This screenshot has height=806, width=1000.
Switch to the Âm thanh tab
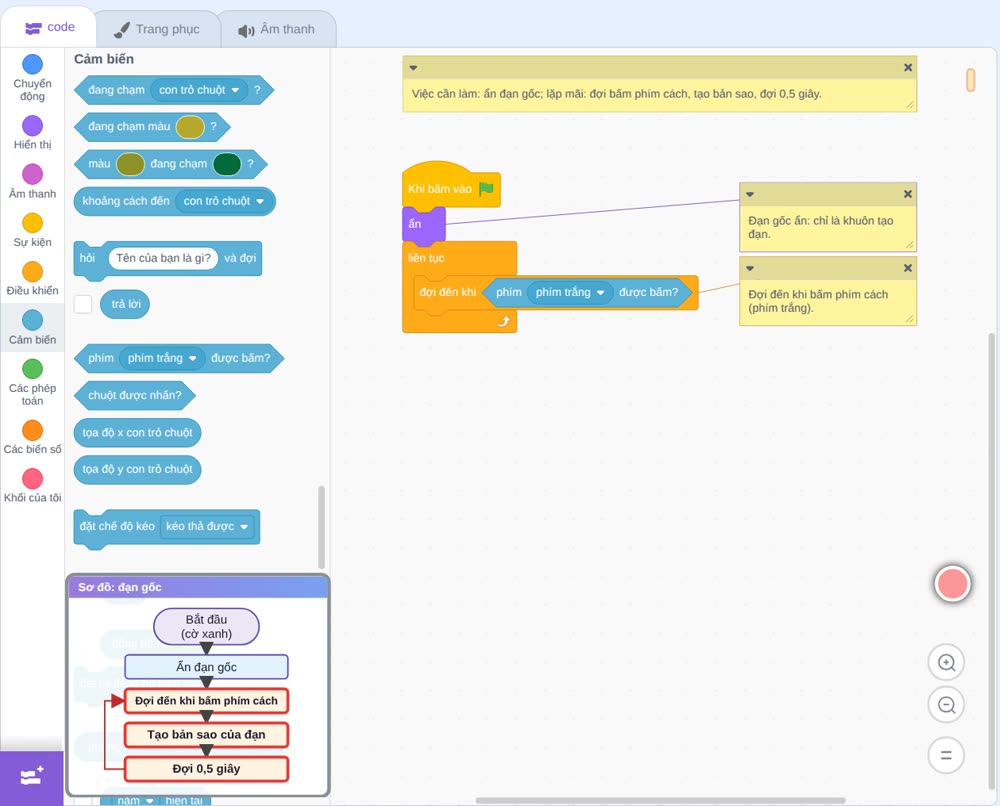(277, 29)
